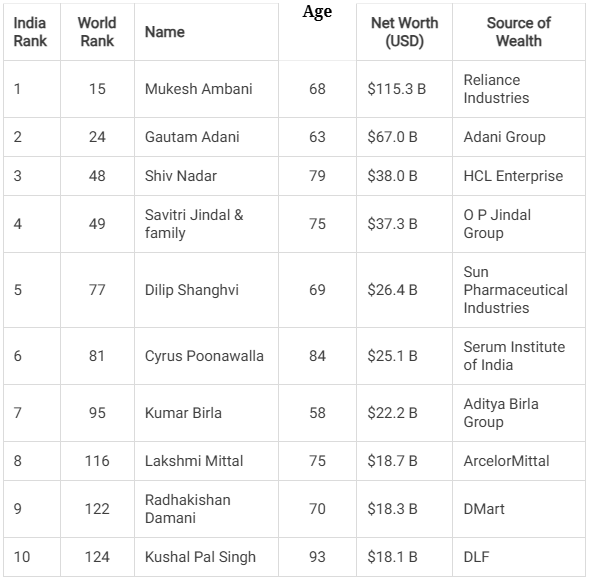Select the ArcelorMittal source cell
The height and width of the screenshot is (581, 589).
pos(519,461)
